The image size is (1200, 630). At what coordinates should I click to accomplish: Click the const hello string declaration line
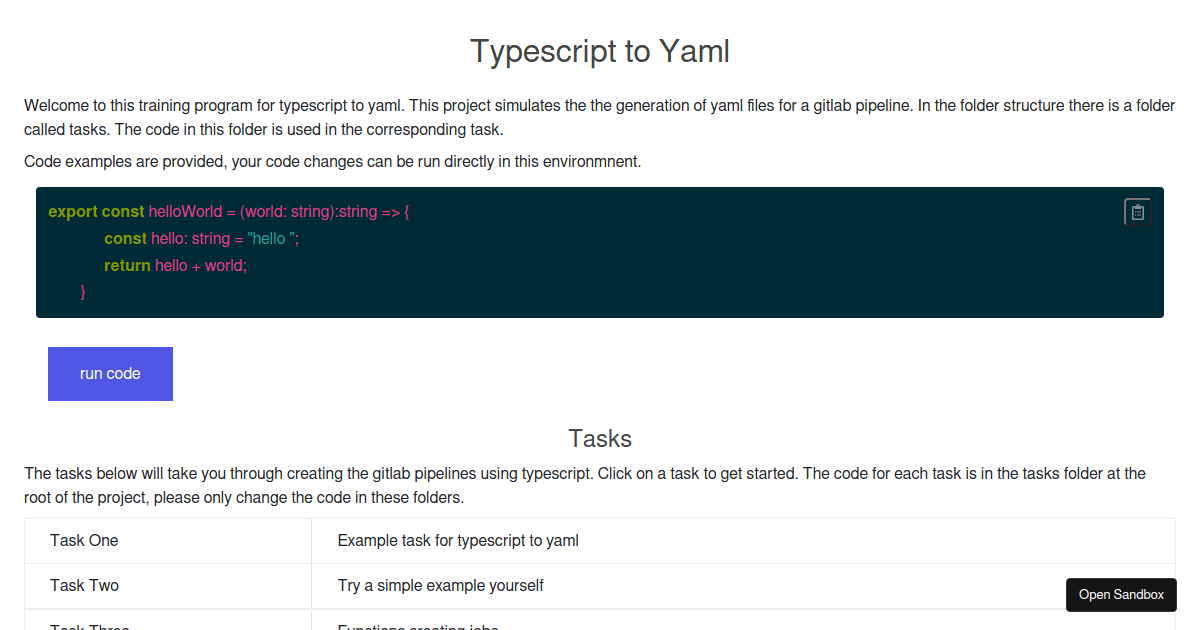click(x=200, y=238)
